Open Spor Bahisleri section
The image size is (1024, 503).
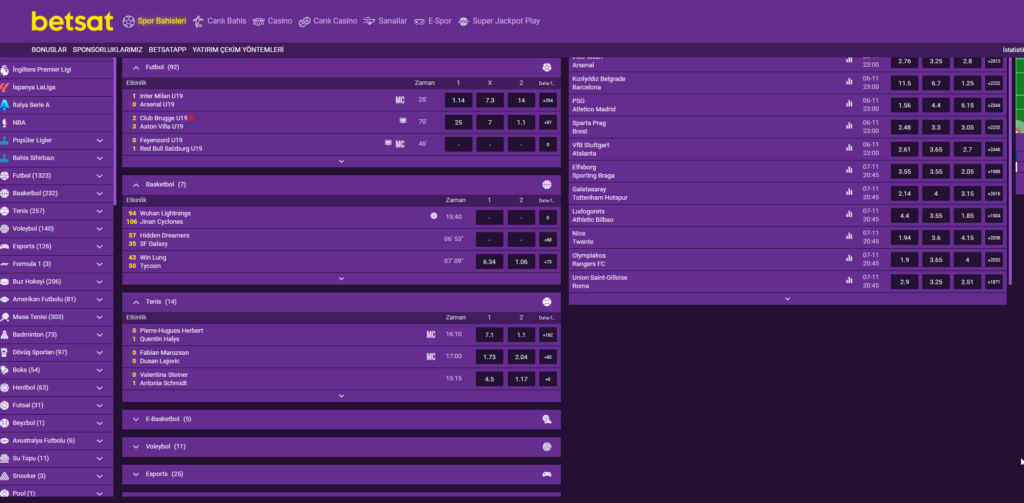[154, 21]
